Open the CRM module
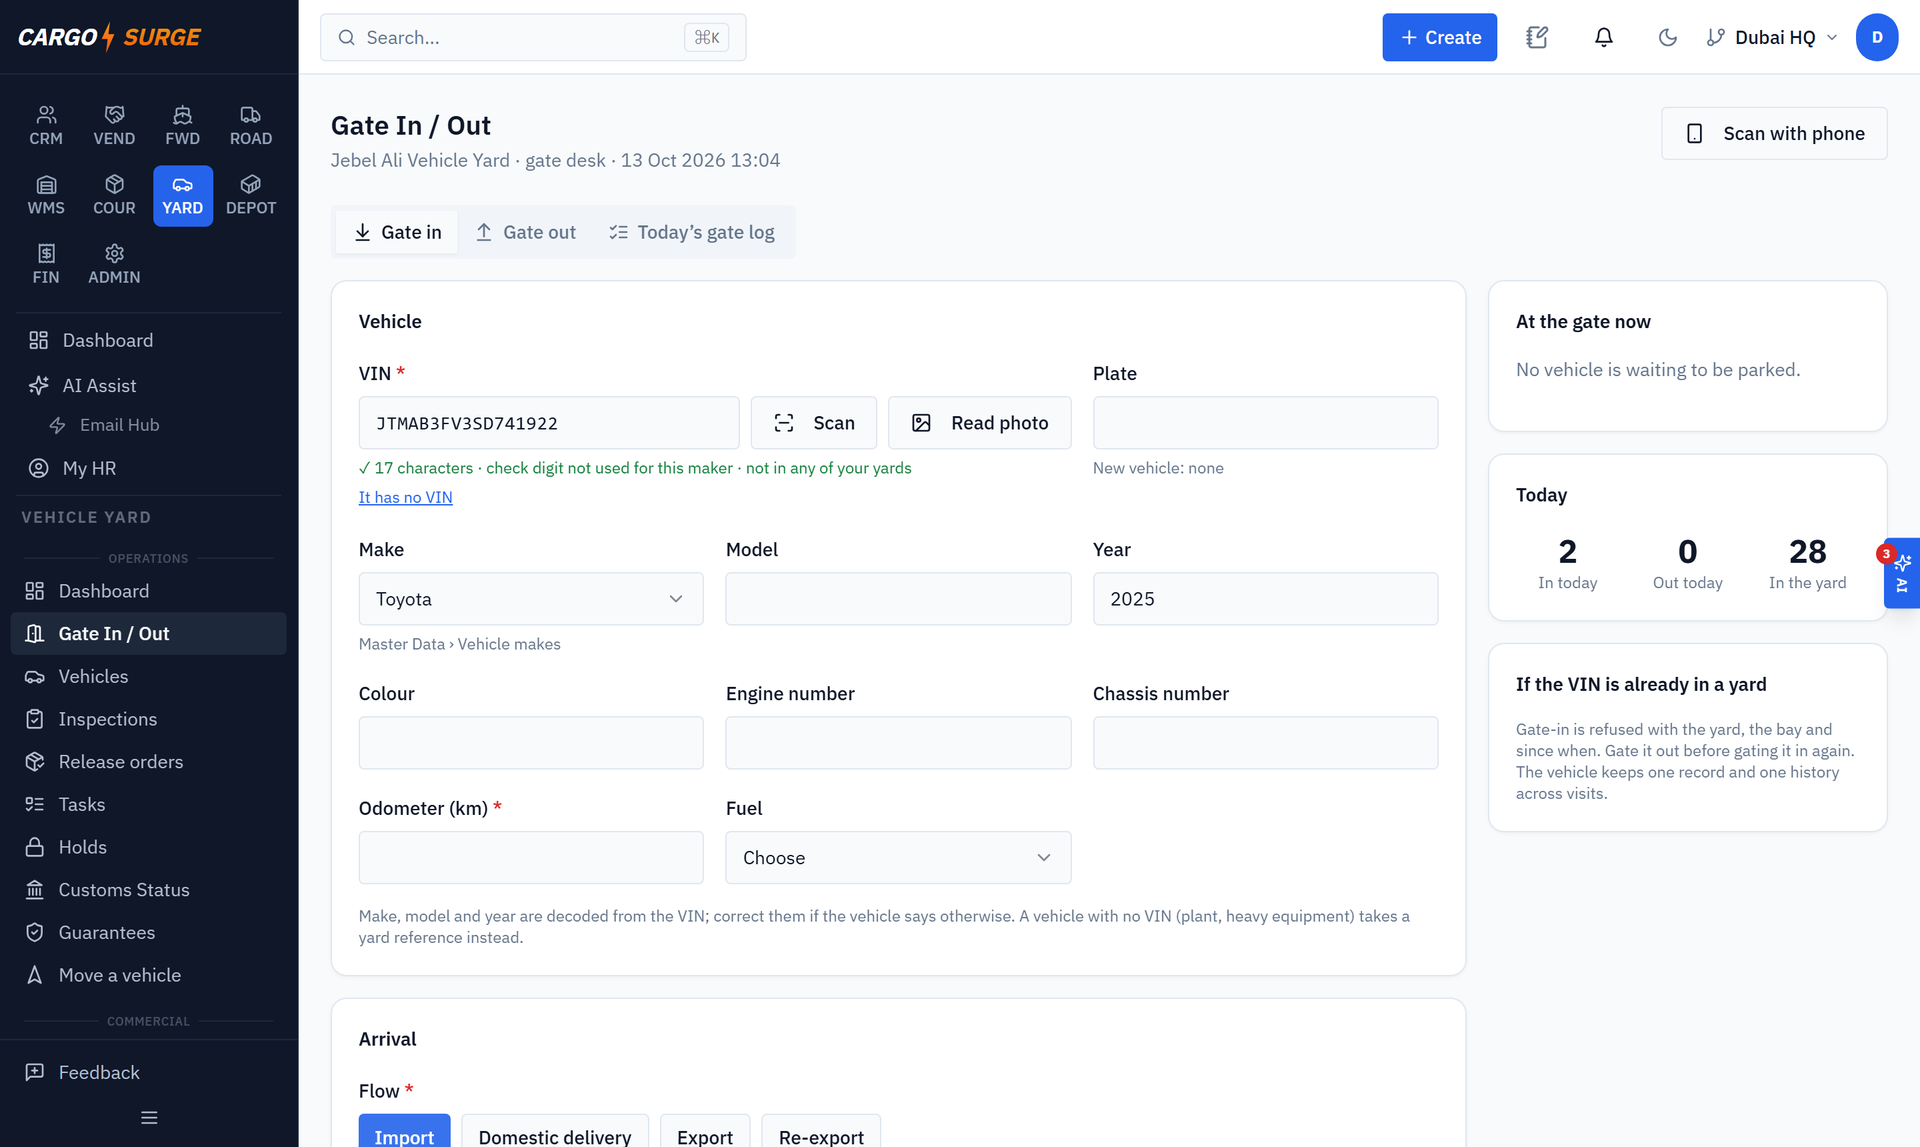1920x1147 pixels. pyautogui.click(x=46, y=126)
